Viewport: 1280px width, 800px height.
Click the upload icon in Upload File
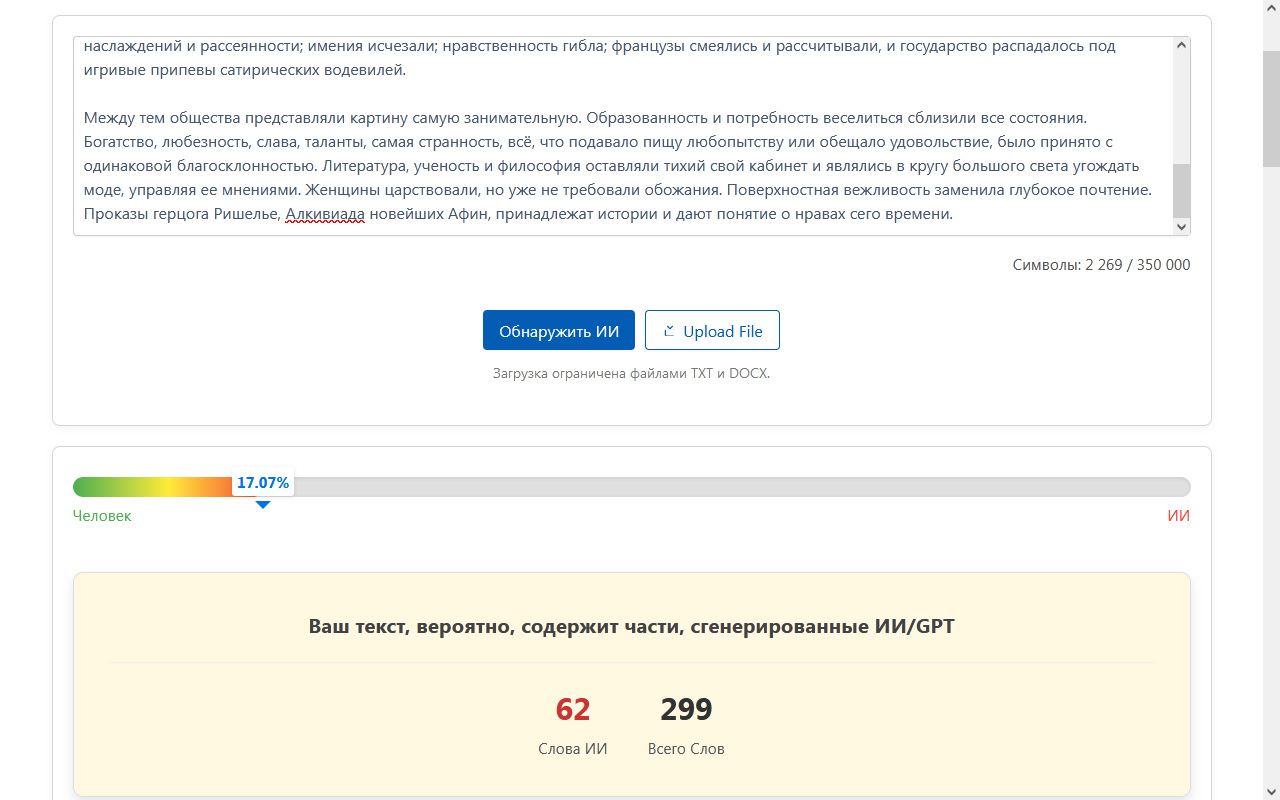[x=669, y=331]
